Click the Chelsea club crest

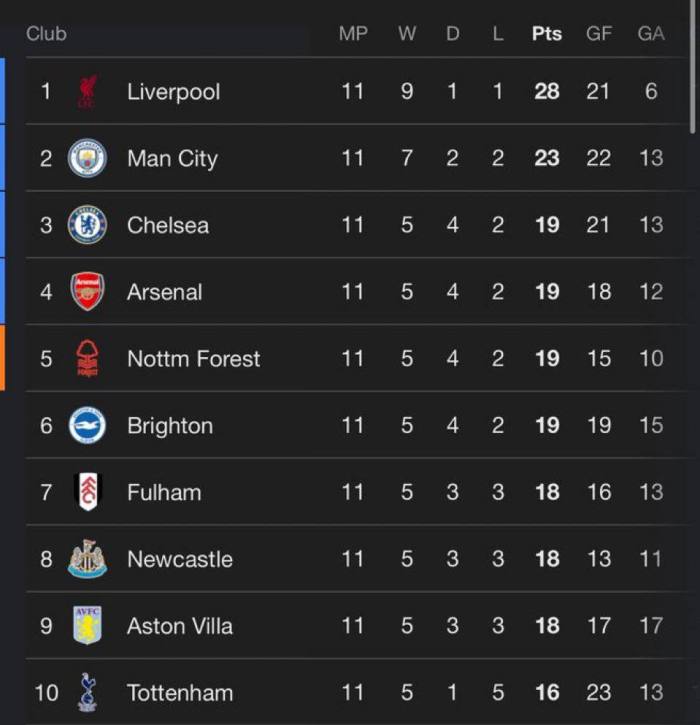pyautogui.click(x=87, y=225)
